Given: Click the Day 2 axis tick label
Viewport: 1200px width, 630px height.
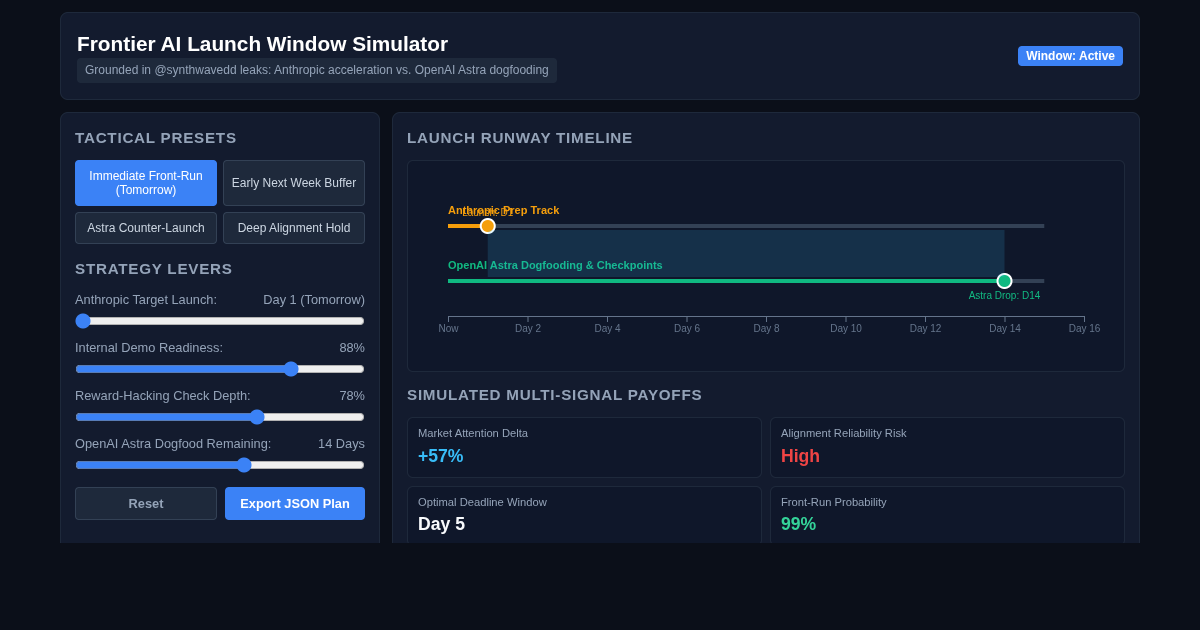Looking at the screenshot, I should (x=528, y=329).
